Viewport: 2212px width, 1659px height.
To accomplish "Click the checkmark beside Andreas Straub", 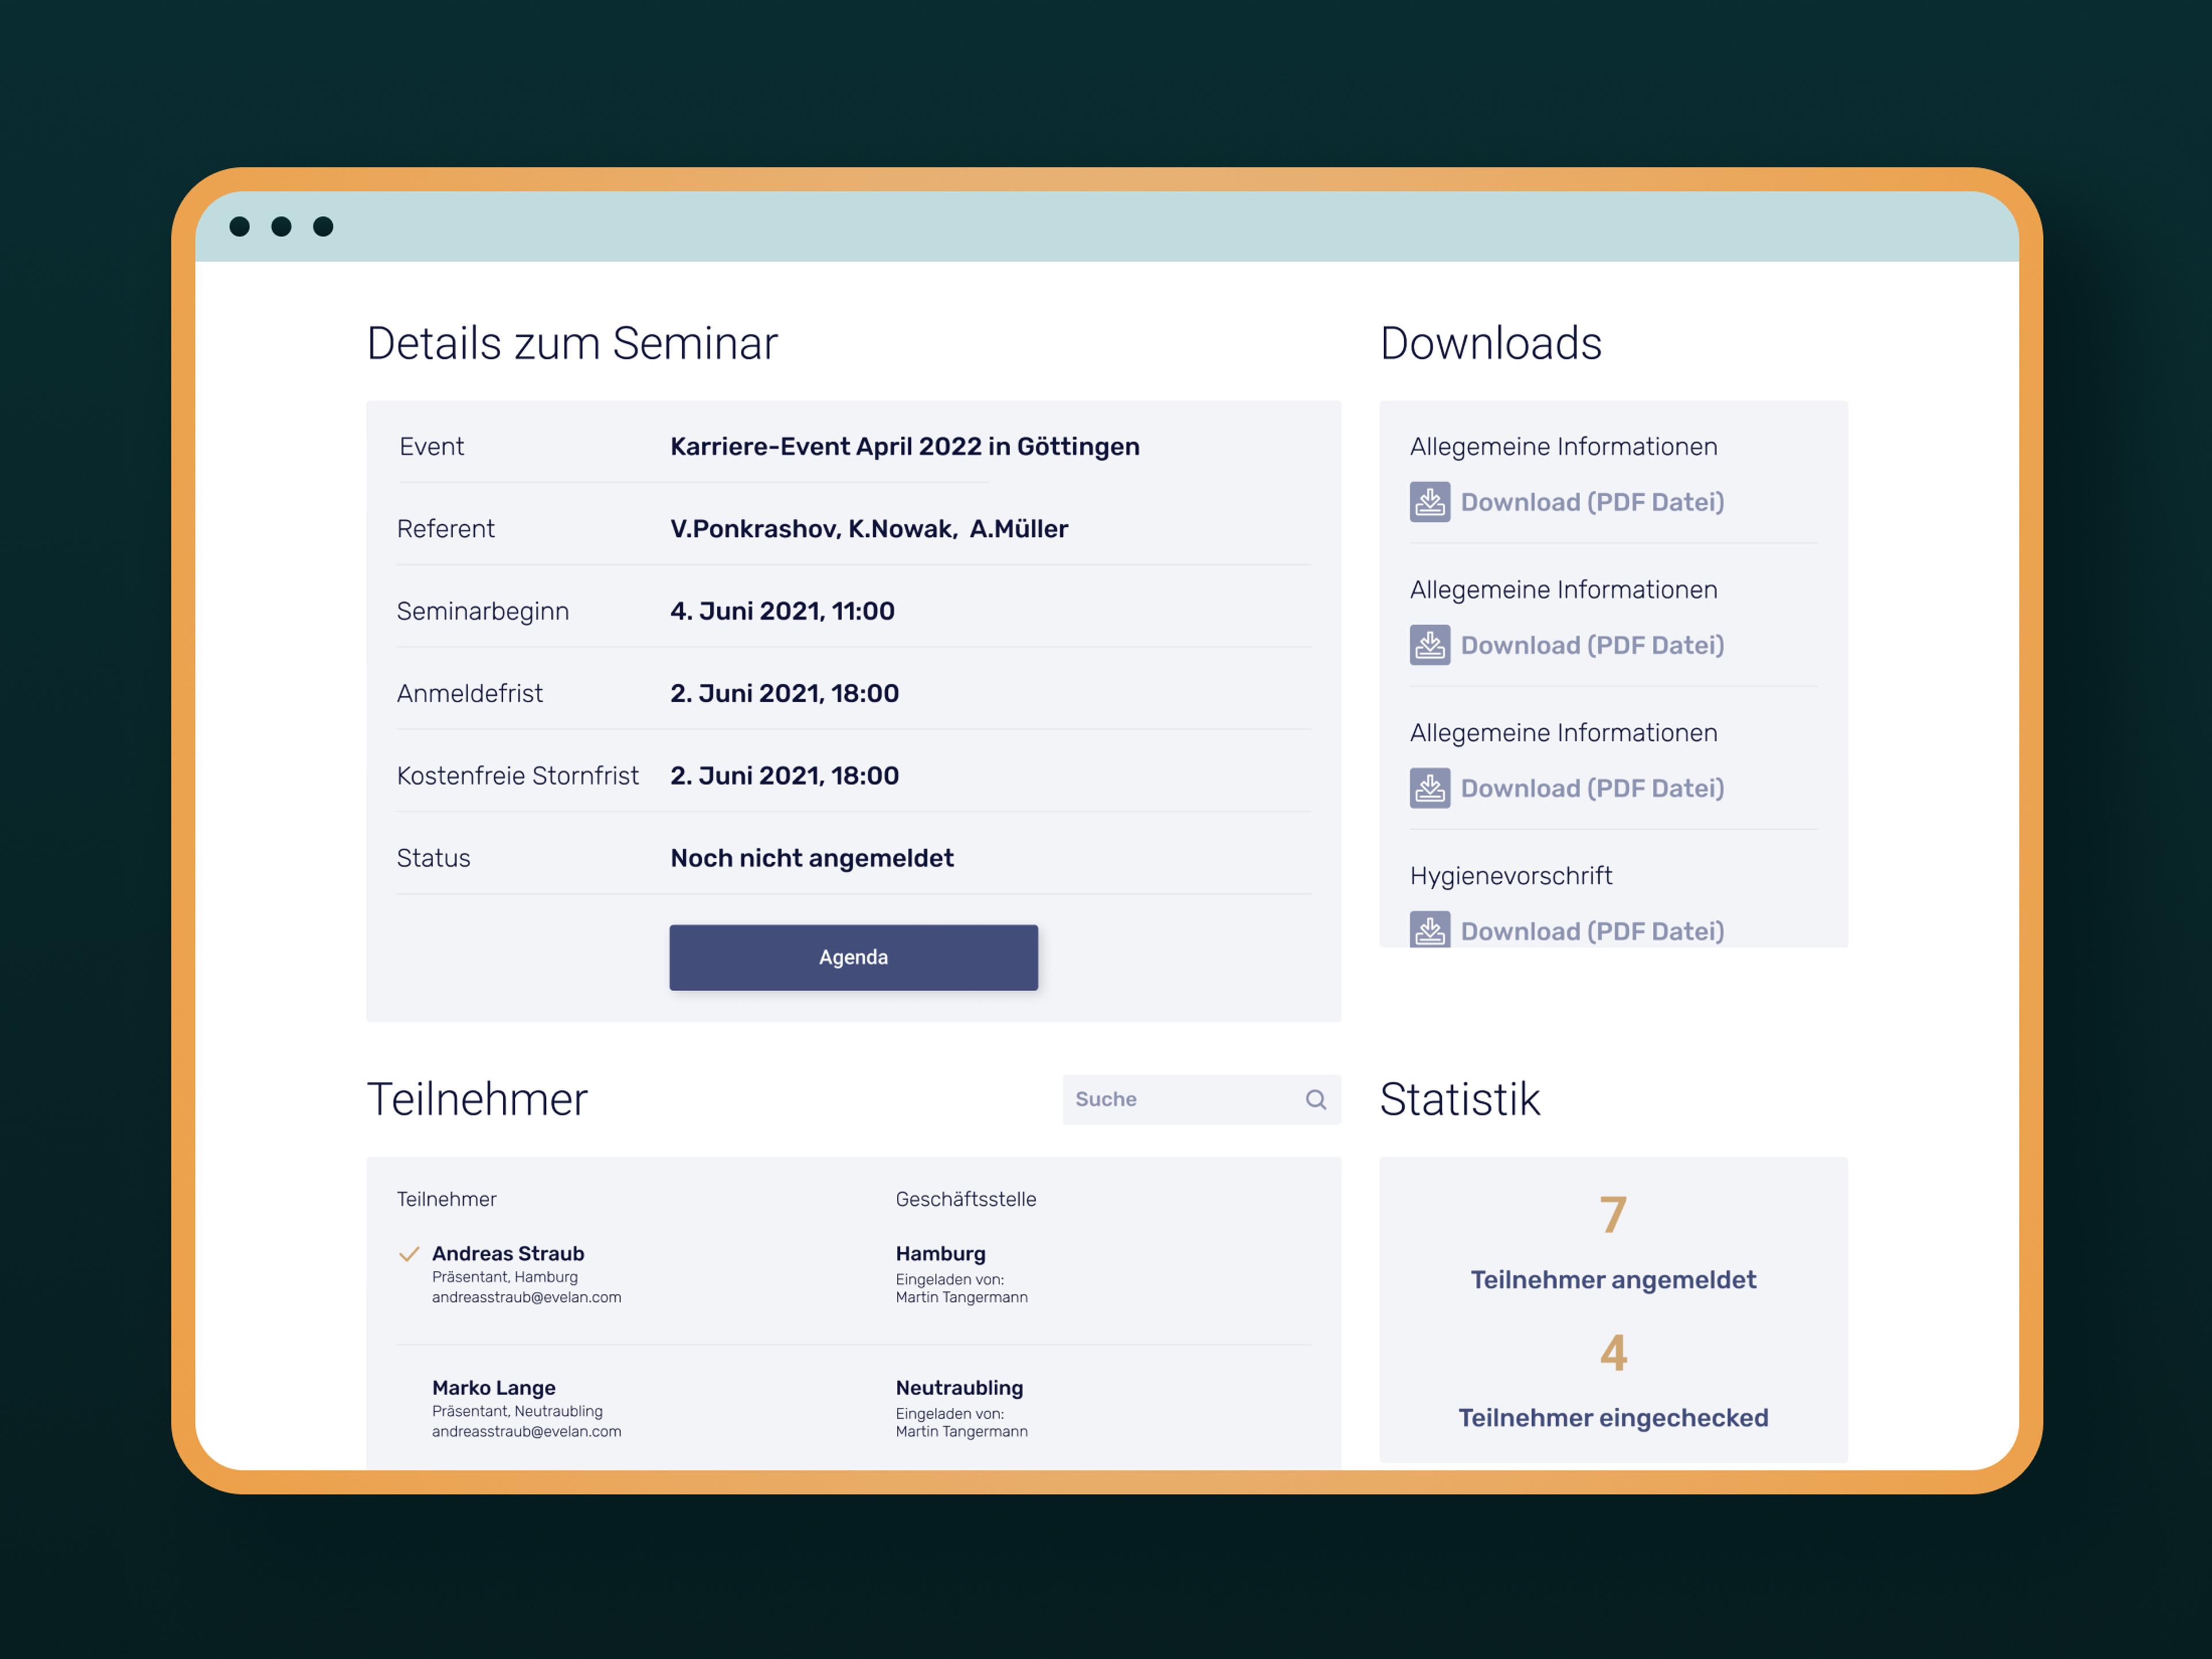I will click(x=409, y=1254).
